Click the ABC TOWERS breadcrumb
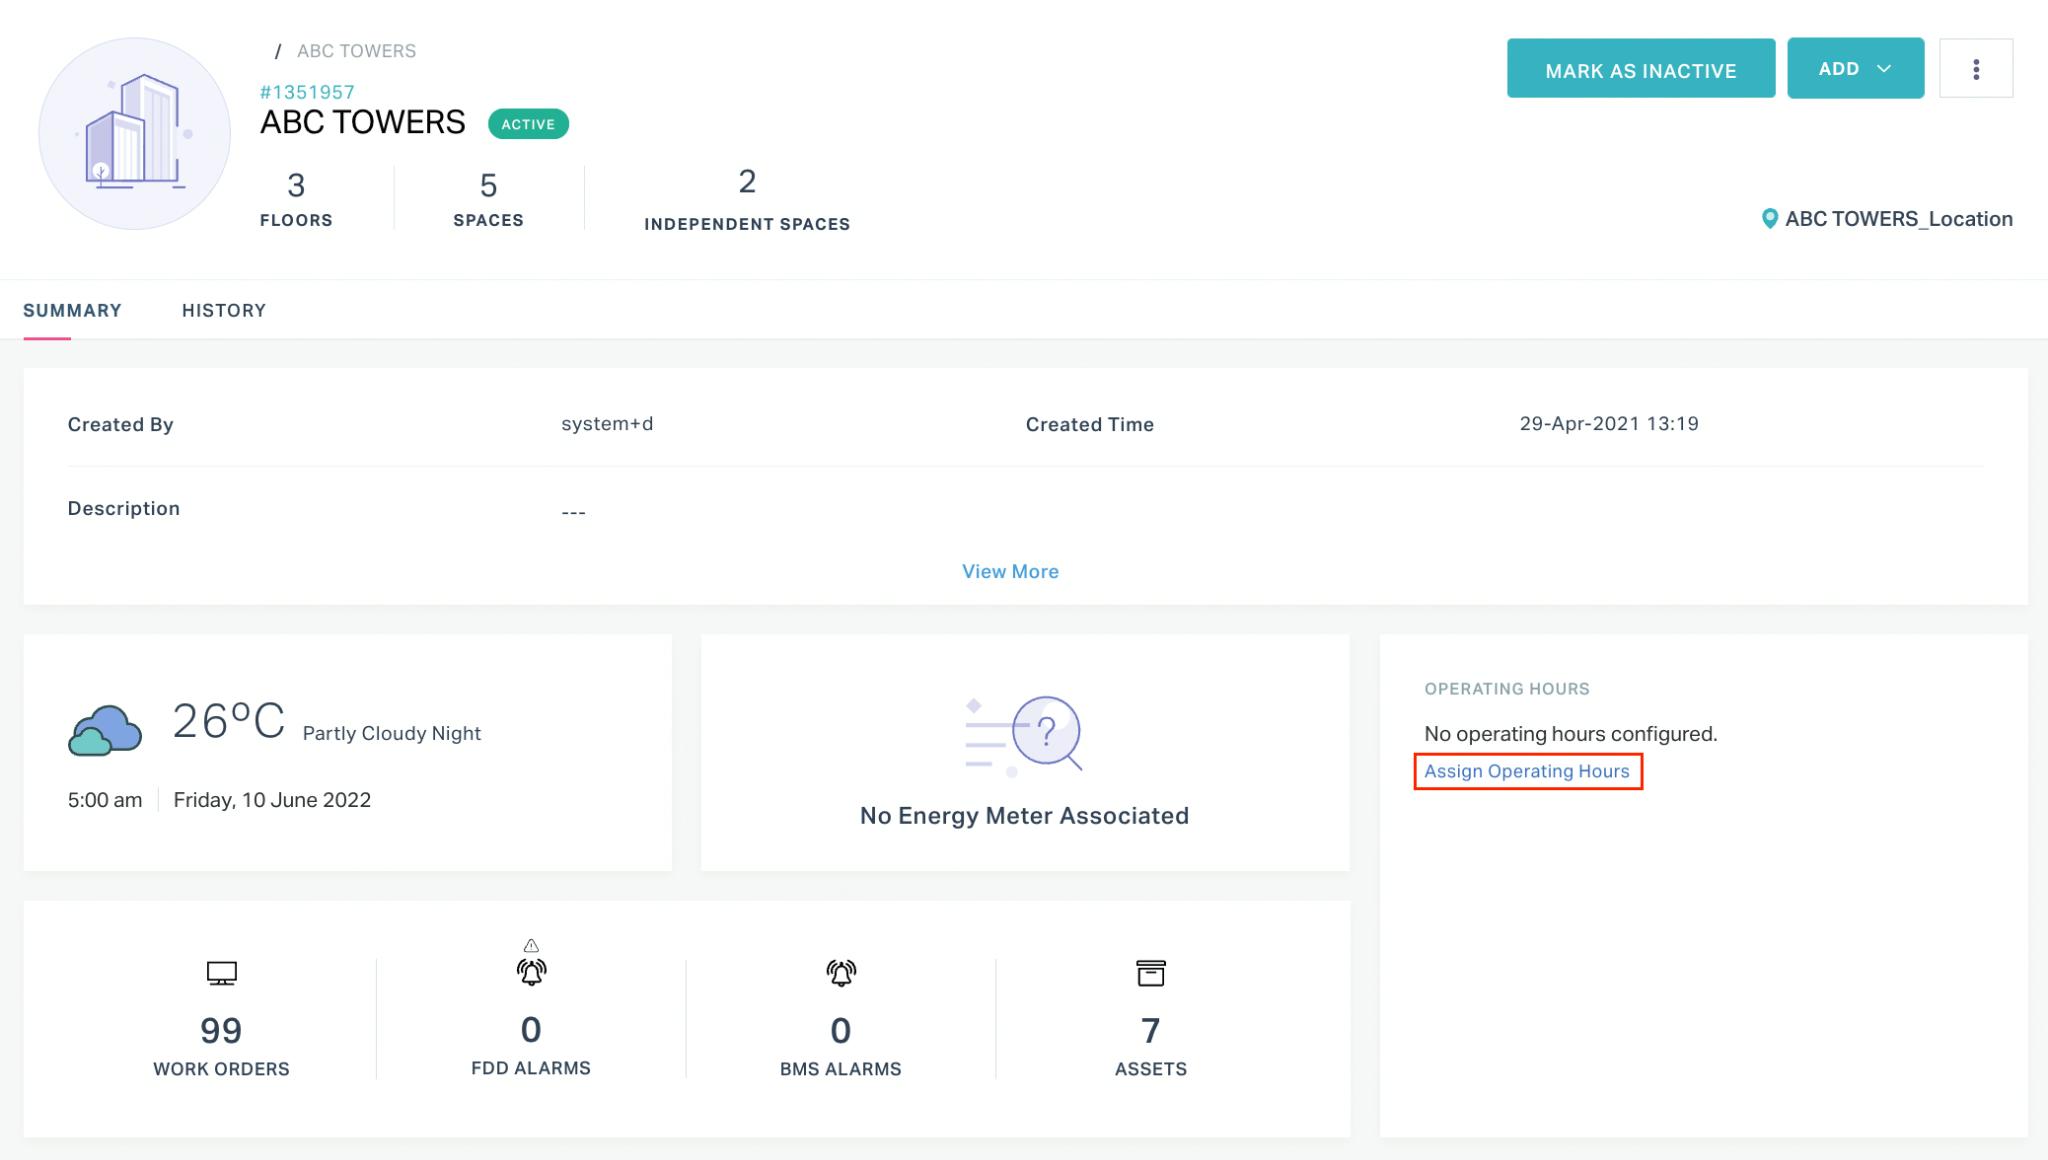 [356, 51]
